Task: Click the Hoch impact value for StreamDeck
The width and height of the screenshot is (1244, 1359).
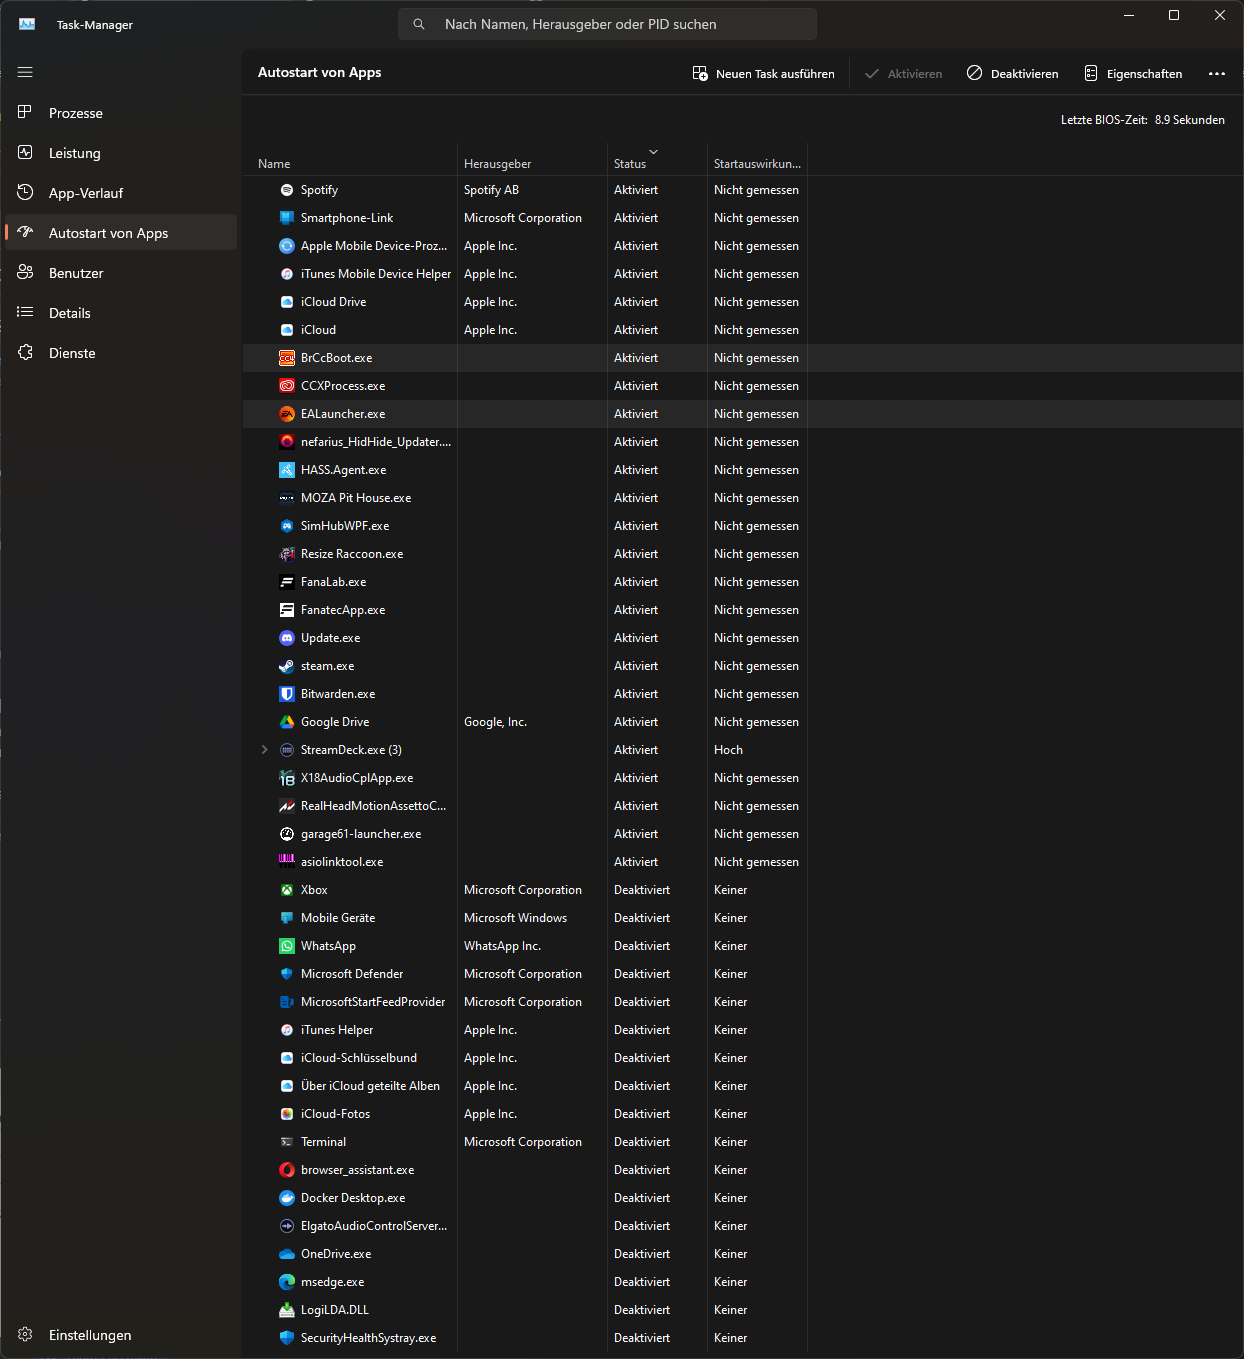Action: 728,750
